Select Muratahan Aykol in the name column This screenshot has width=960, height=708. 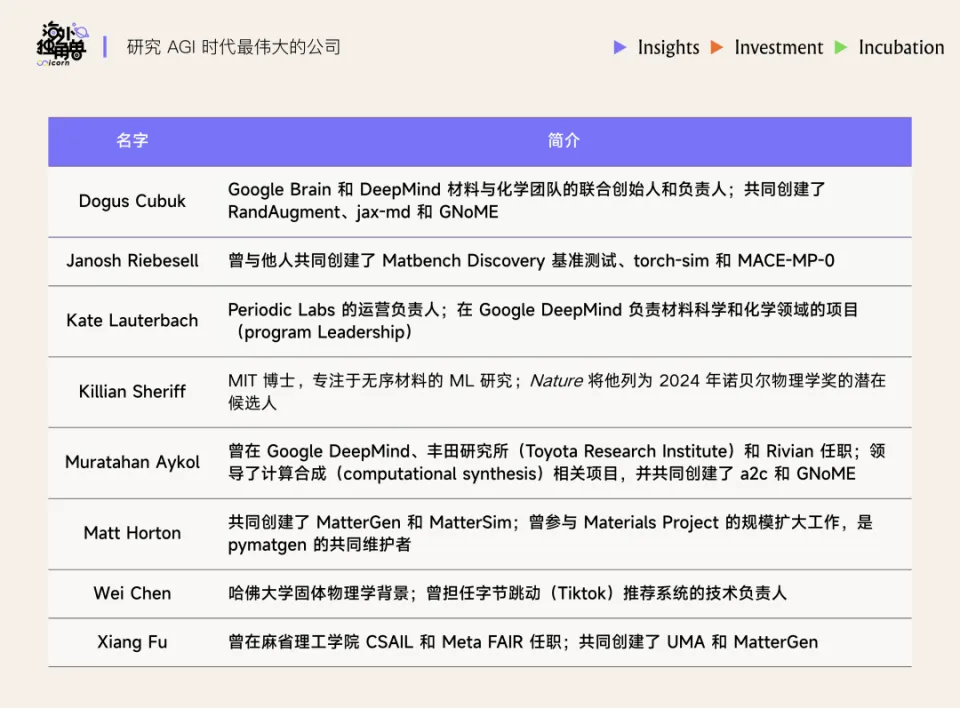click(132, 462)
